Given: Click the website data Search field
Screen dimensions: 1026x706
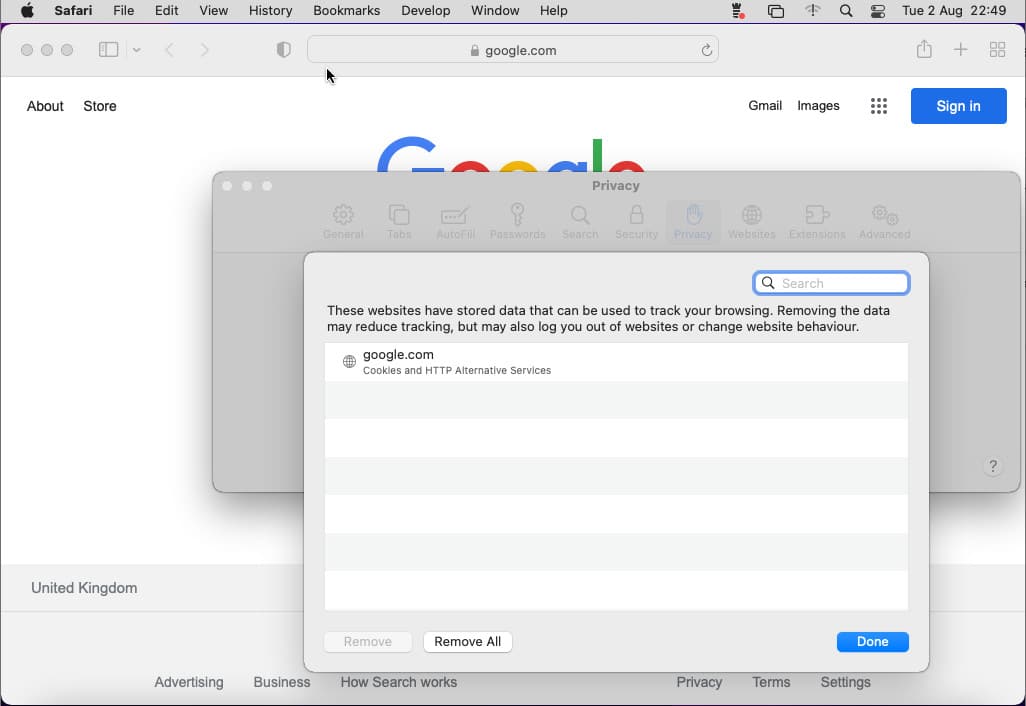Looking at the screenshot, I should (x=831, y=283).
